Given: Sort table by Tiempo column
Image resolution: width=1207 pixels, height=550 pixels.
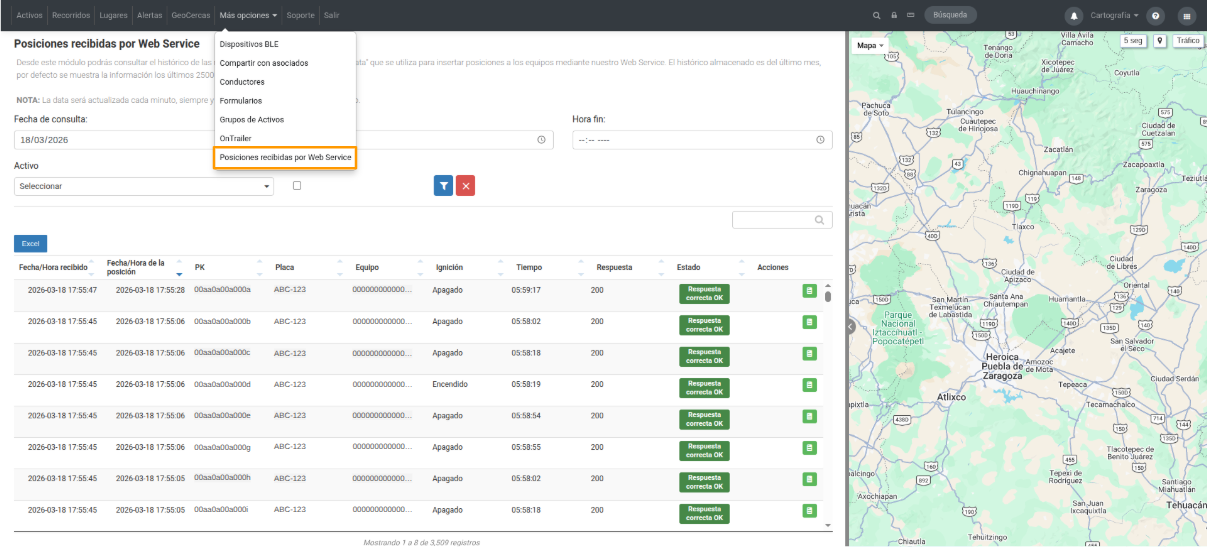Looking at the screenshot, I should [549, 267].
